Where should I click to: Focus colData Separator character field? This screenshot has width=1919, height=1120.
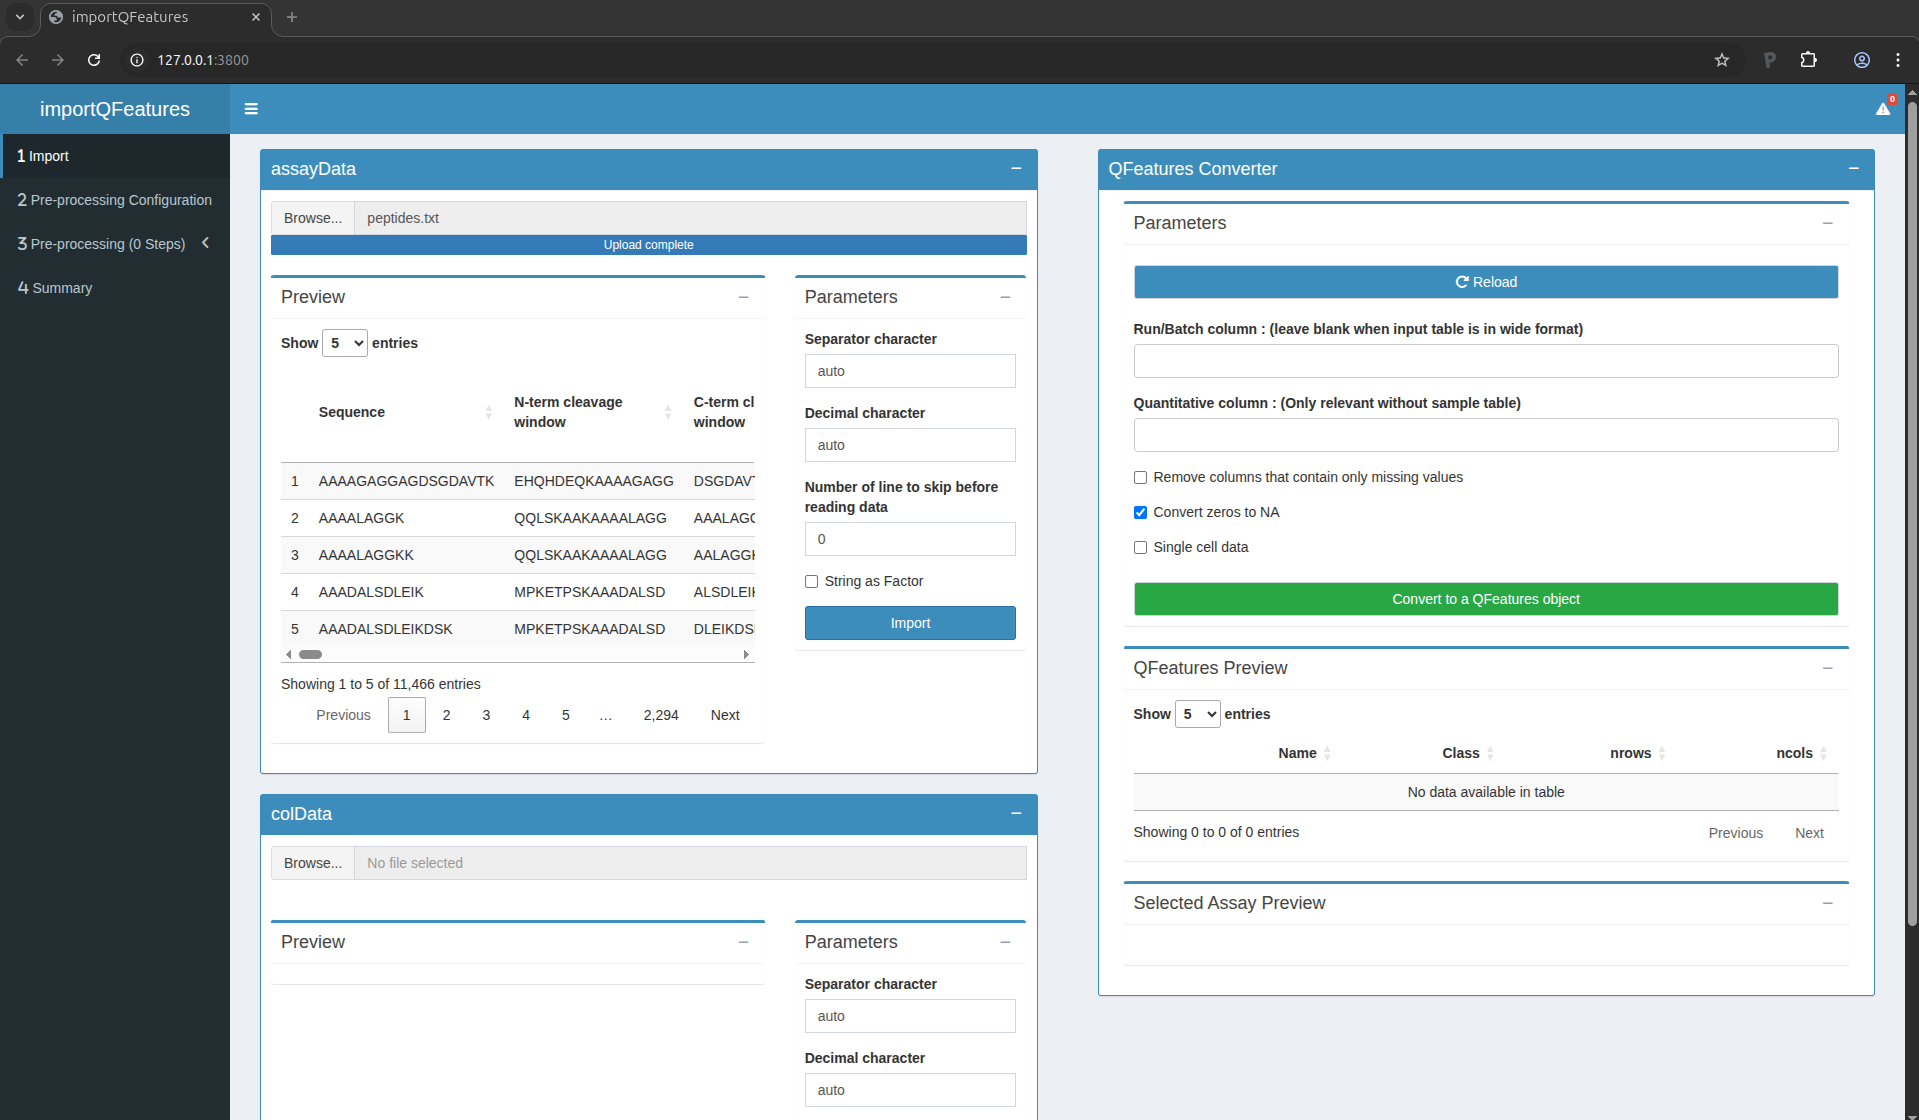pyautogui.click(x=910, y=1016)
